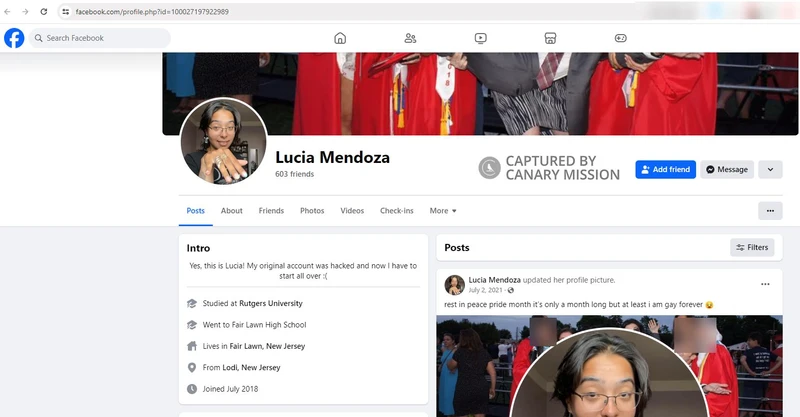The image size is (800, 417).
Task: Expand the chevron beside Message button
Action: coord(770,169)
